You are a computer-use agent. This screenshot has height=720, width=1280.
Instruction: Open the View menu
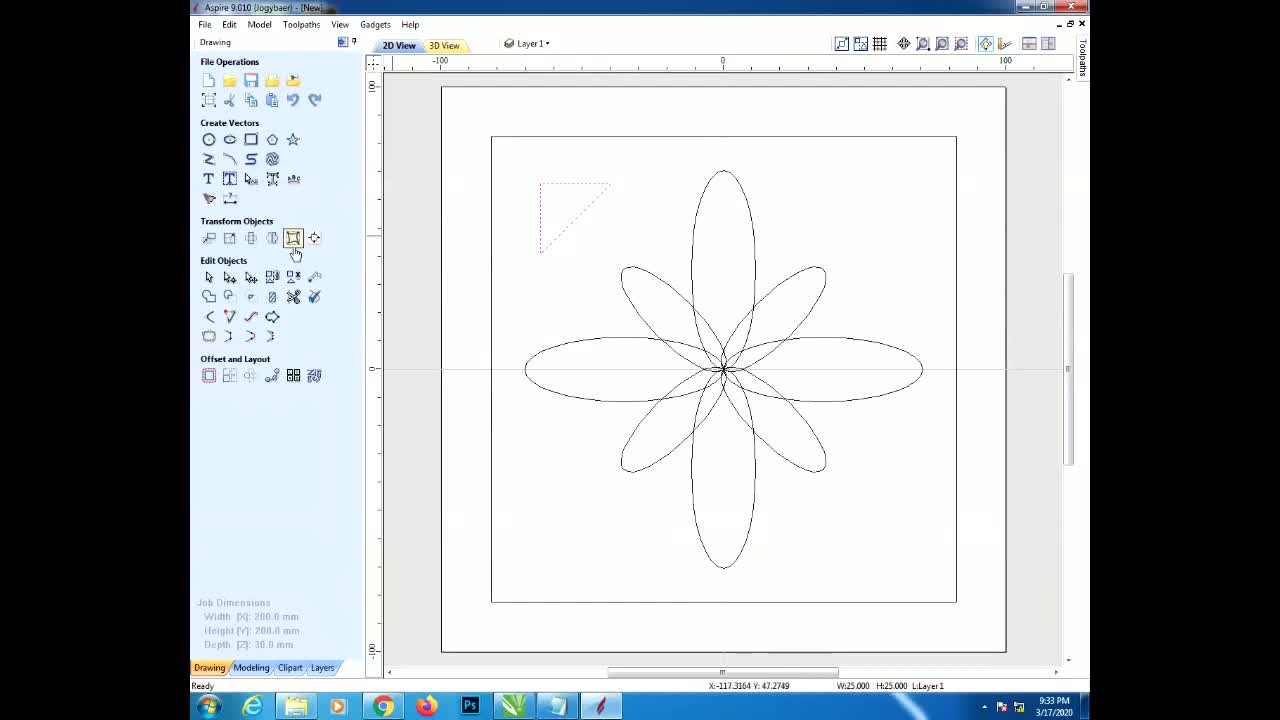[x=340, y=25]
